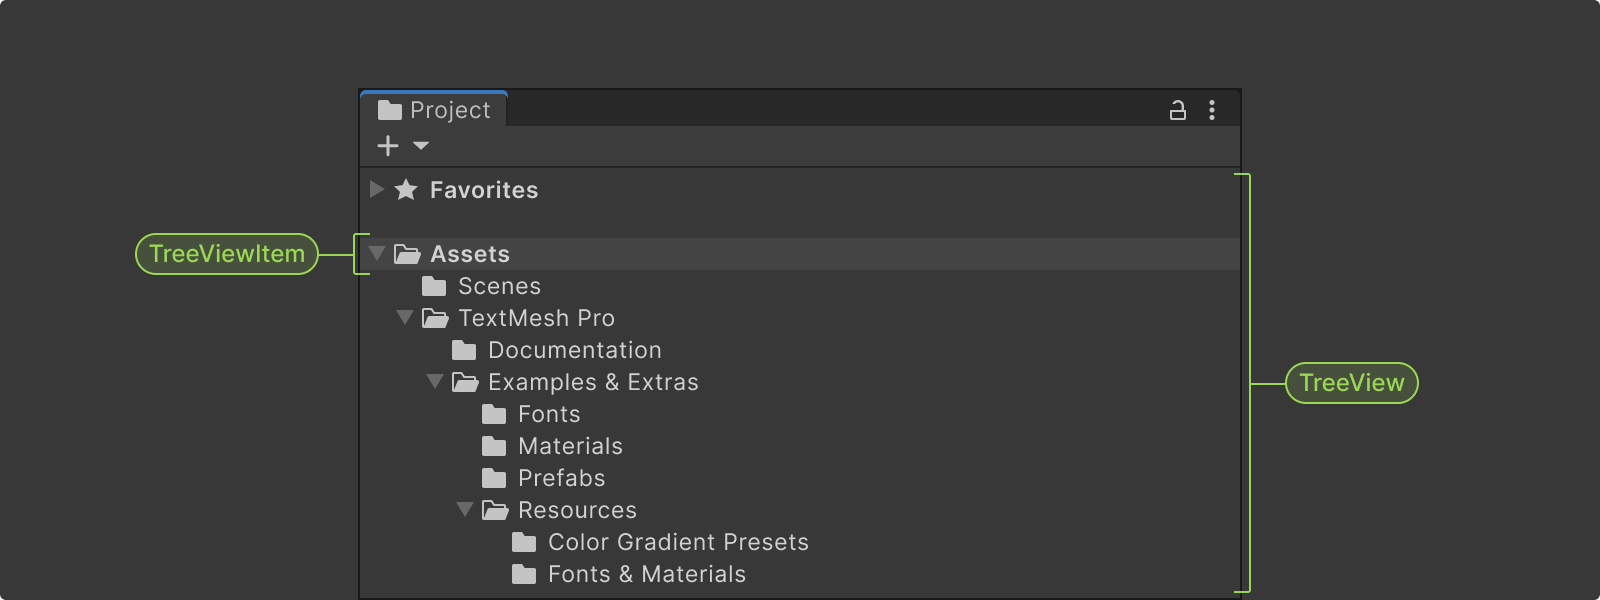Image resolution: width=1600 pixels, height=600 pixels.
Task: Collapse the Resources folder arrow
Action: coord(465,509)
